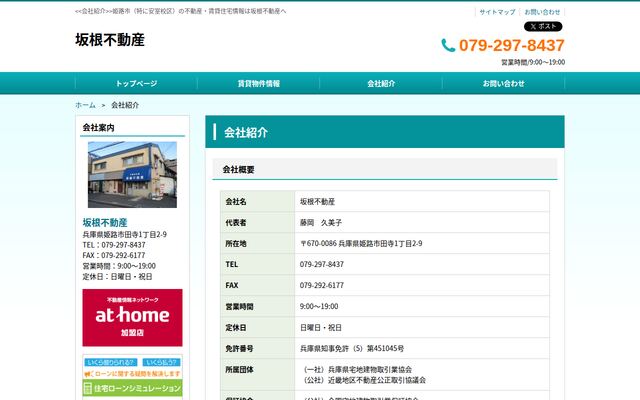Click the いくら借りられる? label on the loan banner

coord(111,362)
